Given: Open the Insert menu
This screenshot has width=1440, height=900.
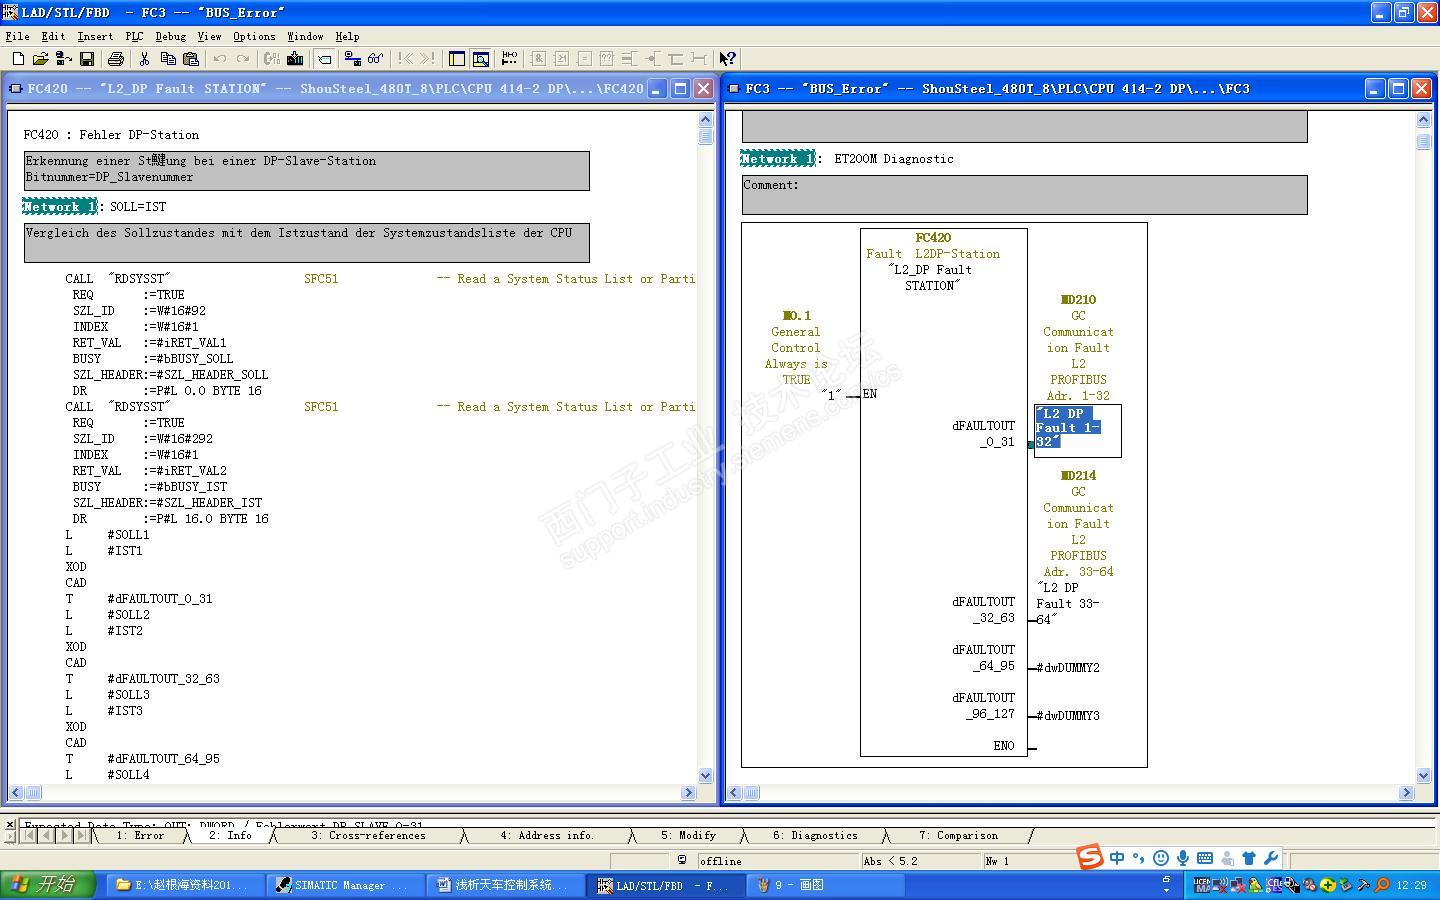Looking at the screenshot, I should coord(95,36).
